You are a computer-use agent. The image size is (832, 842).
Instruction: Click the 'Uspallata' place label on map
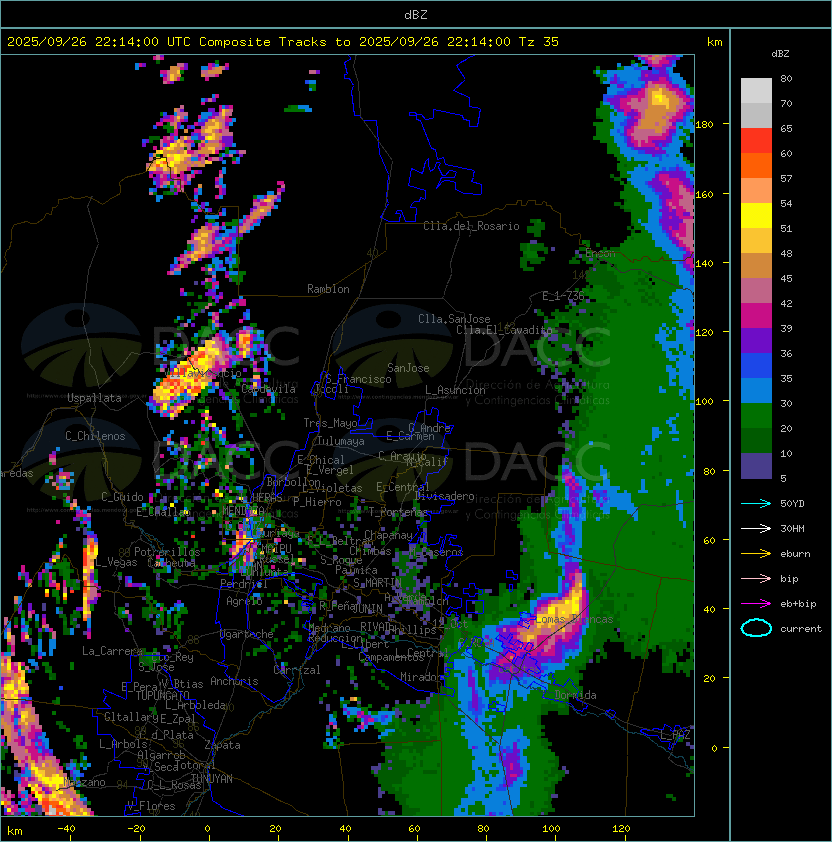(x=94, y=398)
